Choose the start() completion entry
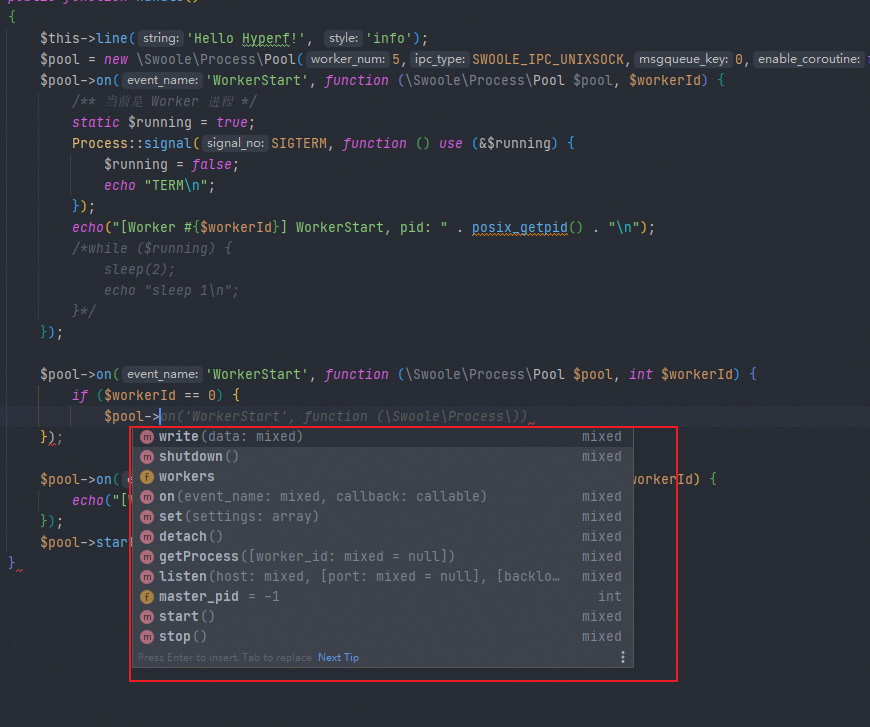 tap(383, 617)
